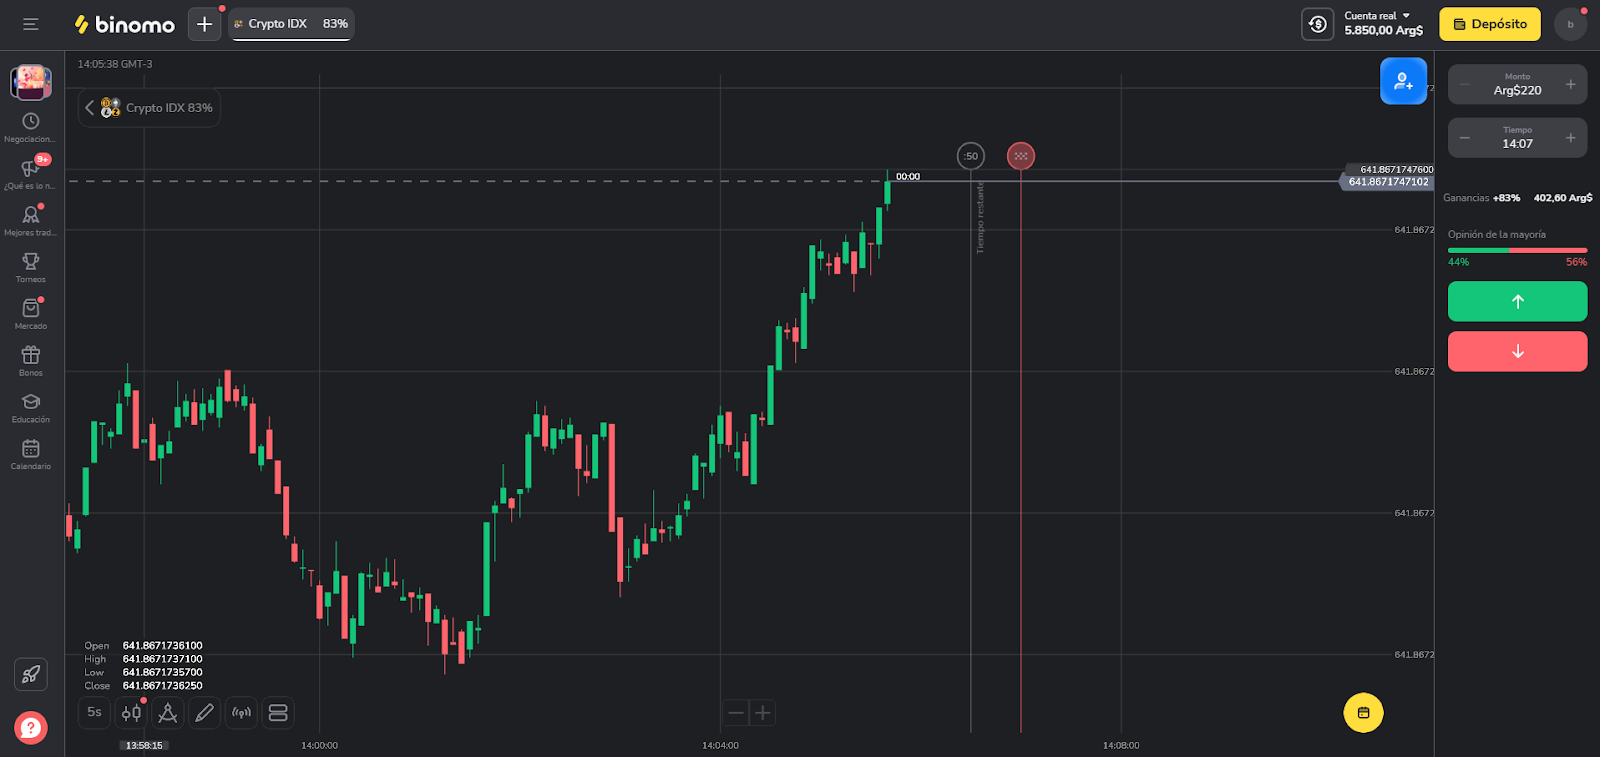The image size is (1600, 757).
Task: Open the Bonos gift section
Action: 31,360
